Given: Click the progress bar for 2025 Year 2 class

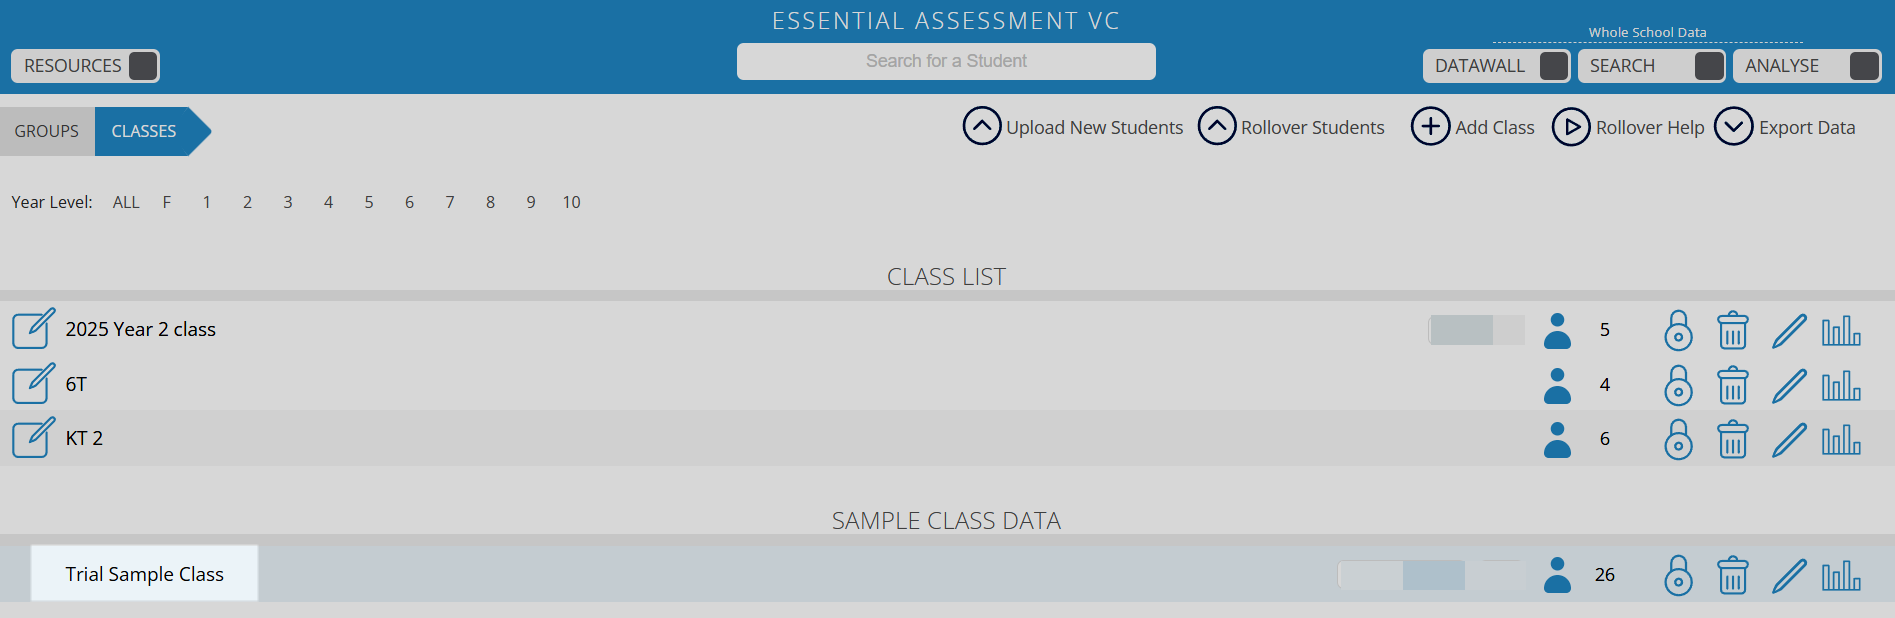Looking at the screenshot, I should (x=1477, y=330).
